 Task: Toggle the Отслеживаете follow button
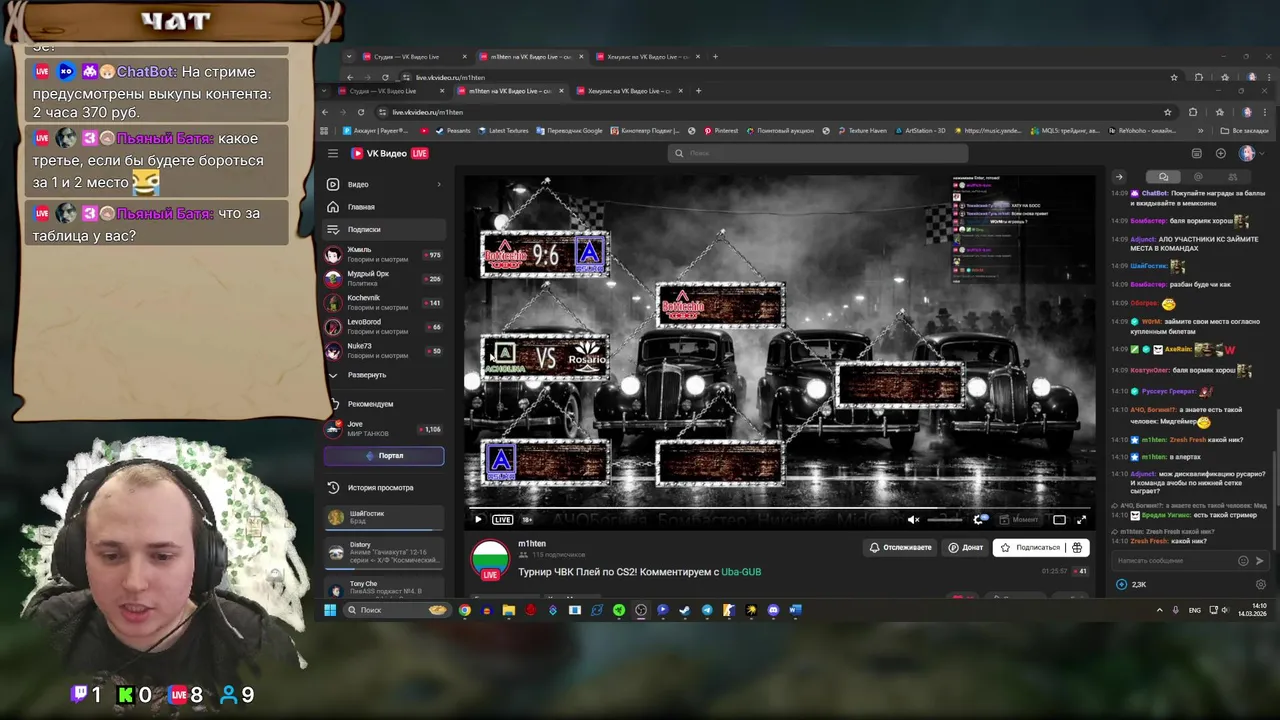tap(900, 547)
